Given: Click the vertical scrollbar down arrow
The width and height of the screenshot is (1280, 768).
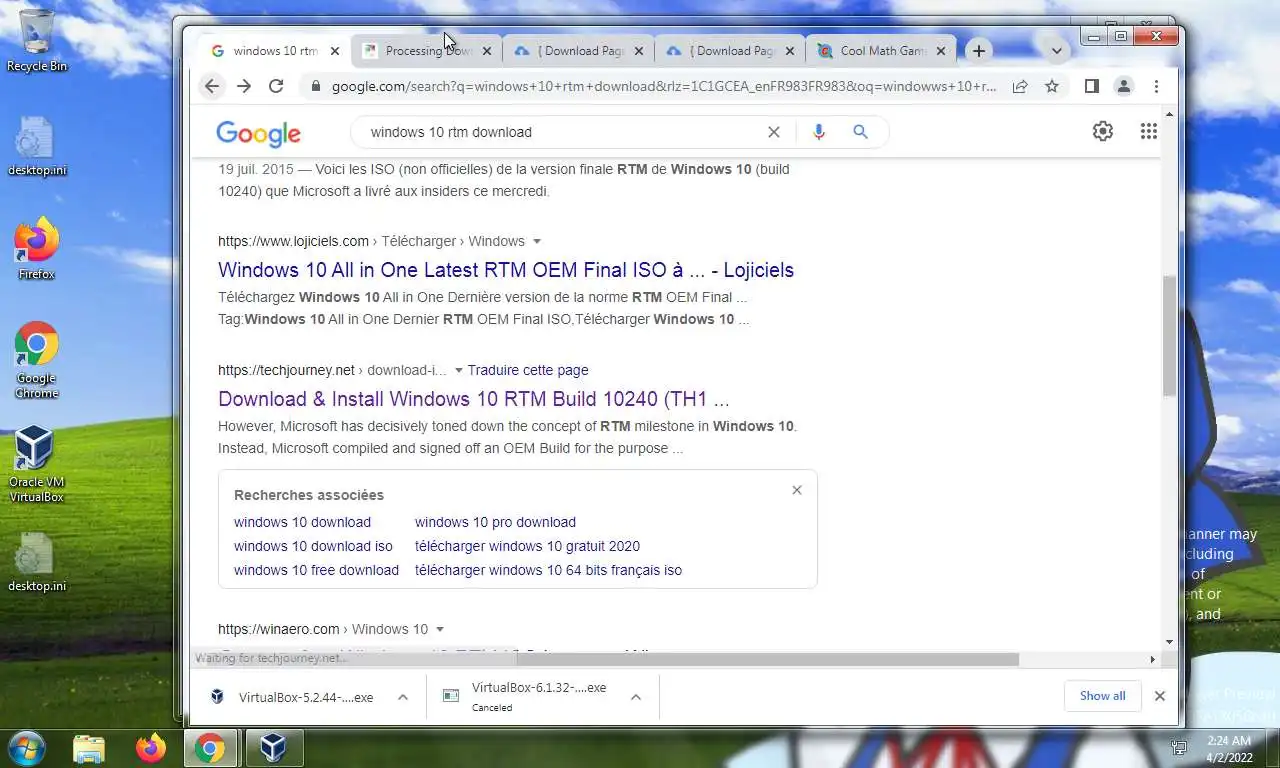Looking at the screenshot, I should [1169, 642].
